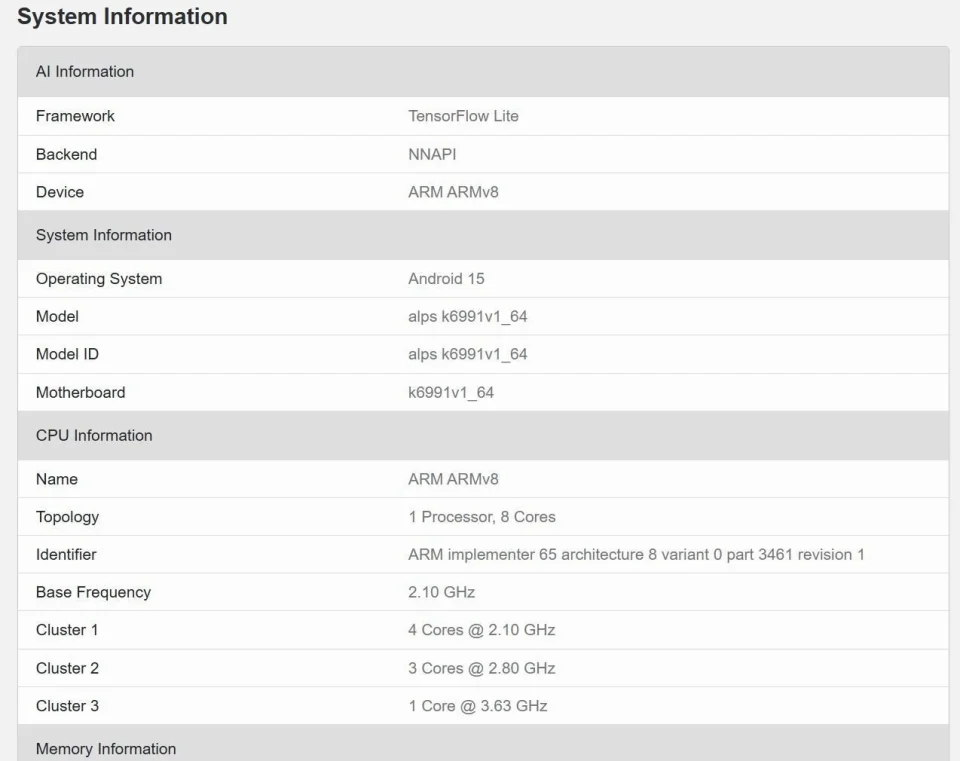Select the NNAPI backend value
Screen dimensions: 960x761
[x=432, y=154]
